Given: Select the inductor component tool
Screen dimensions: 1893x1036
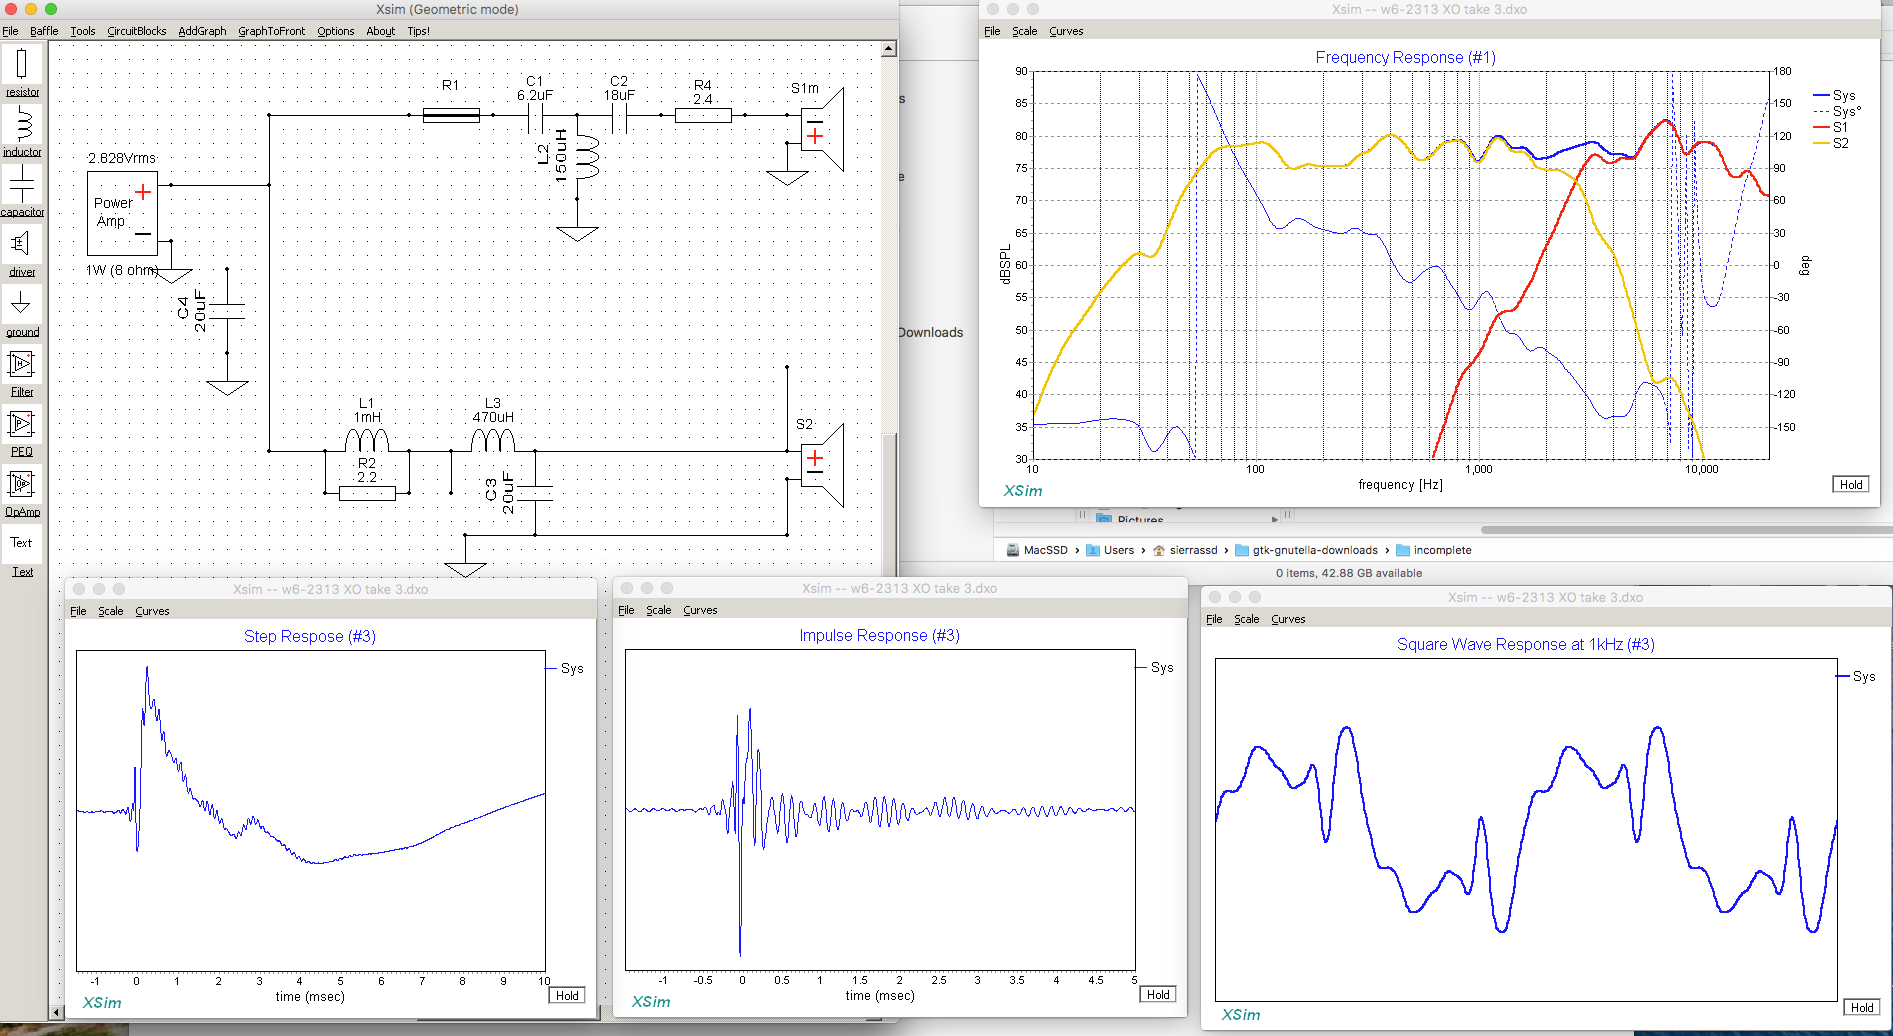Looking at the screenshot, I should click(x=22, y=132).
